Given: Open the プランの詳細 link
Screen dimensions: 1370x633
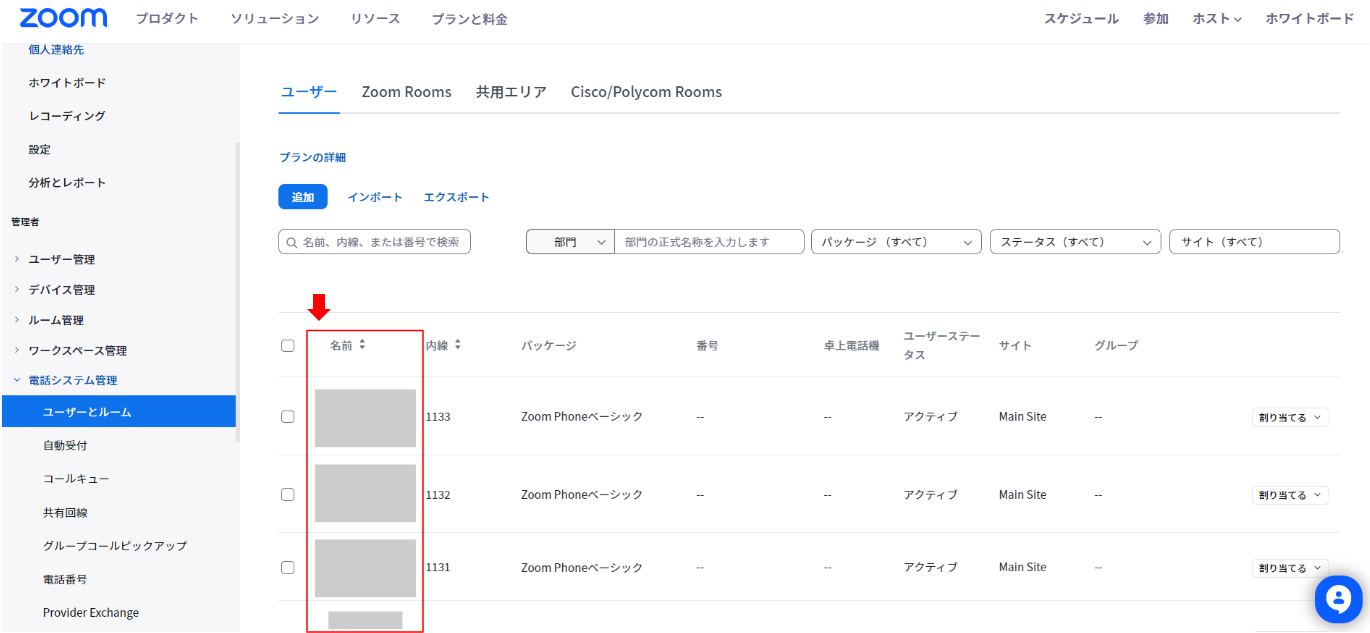Looking at the screenshot, I should [312, 157].
